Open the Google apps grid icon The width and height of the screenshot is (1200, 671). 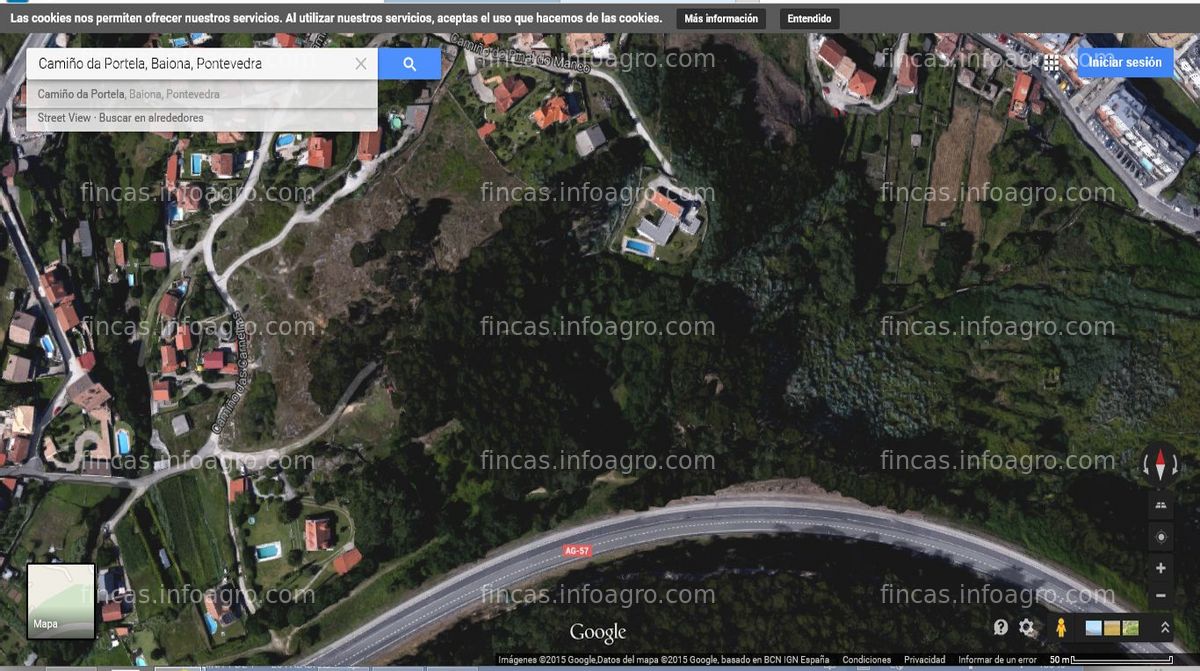1051,62
